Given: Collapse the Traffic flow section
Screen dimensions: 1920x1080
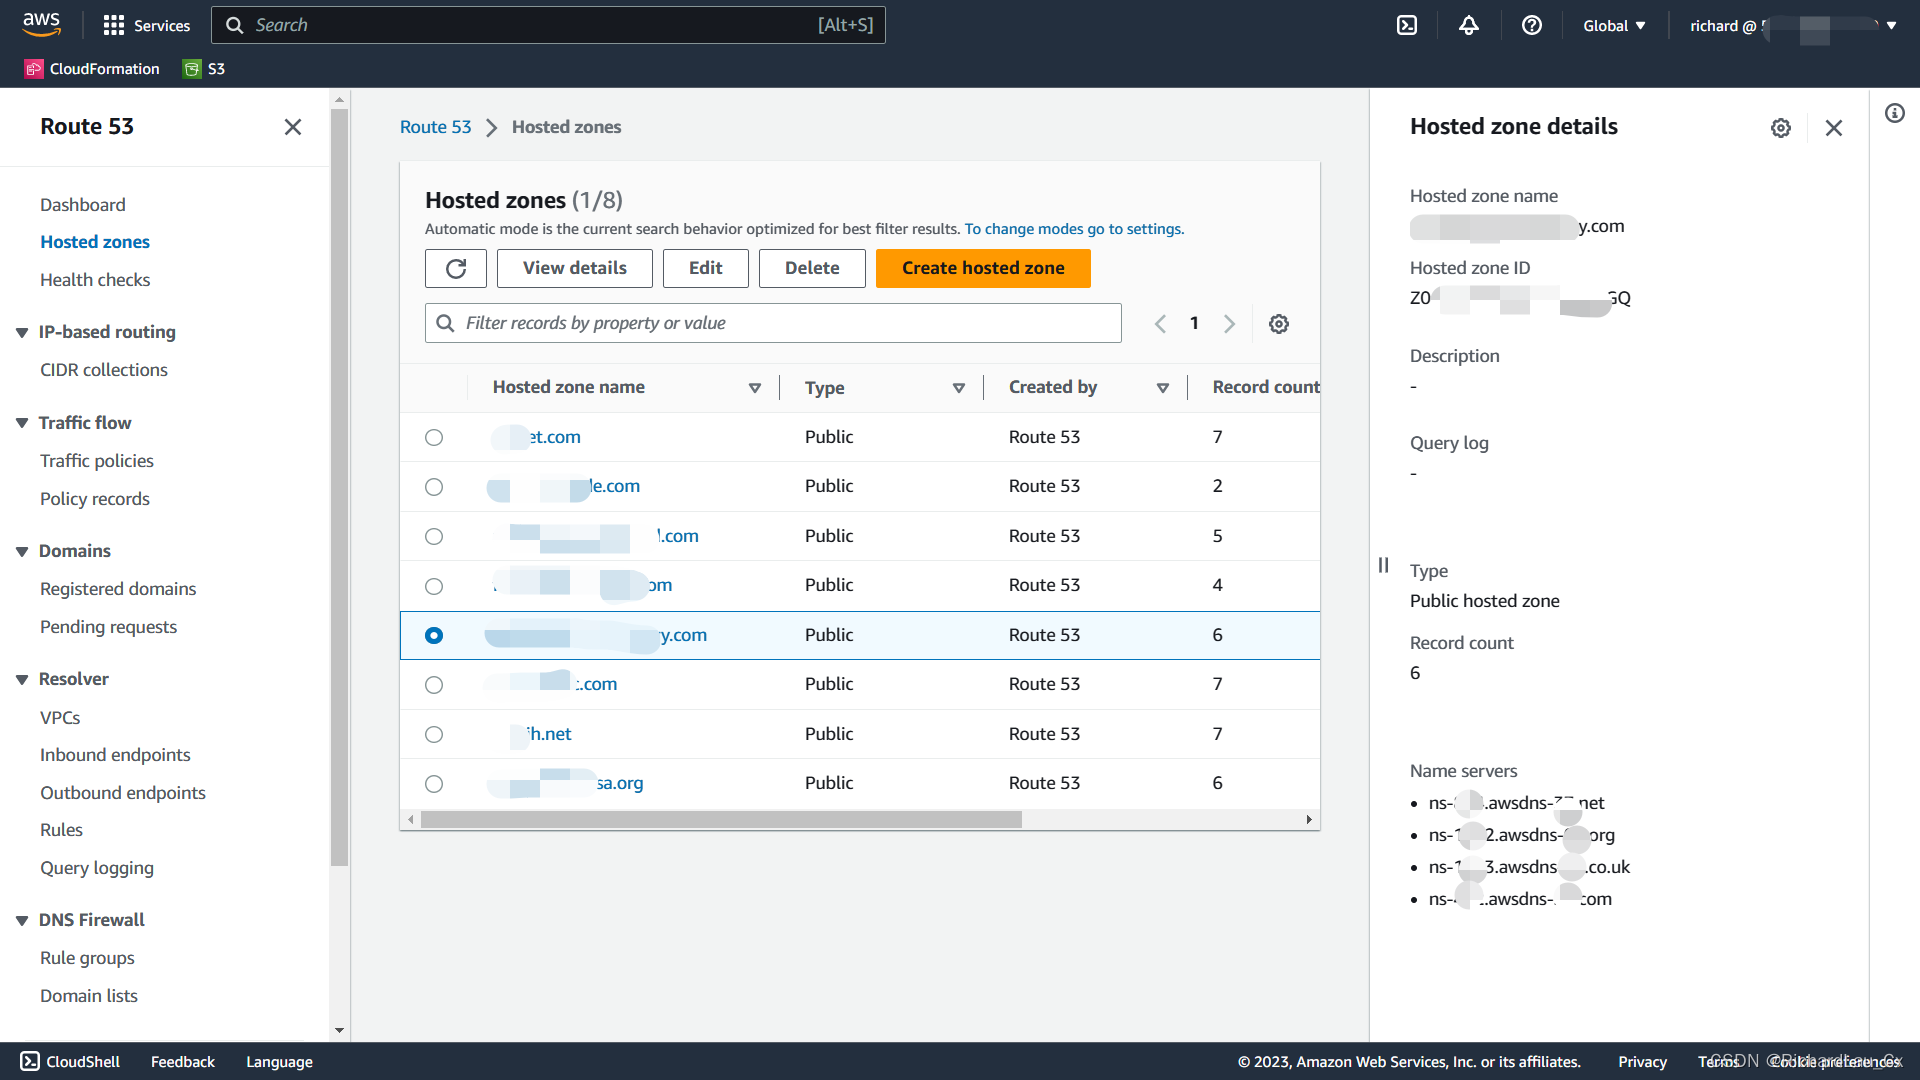Looking at the screenshot, I should (22, 423).
